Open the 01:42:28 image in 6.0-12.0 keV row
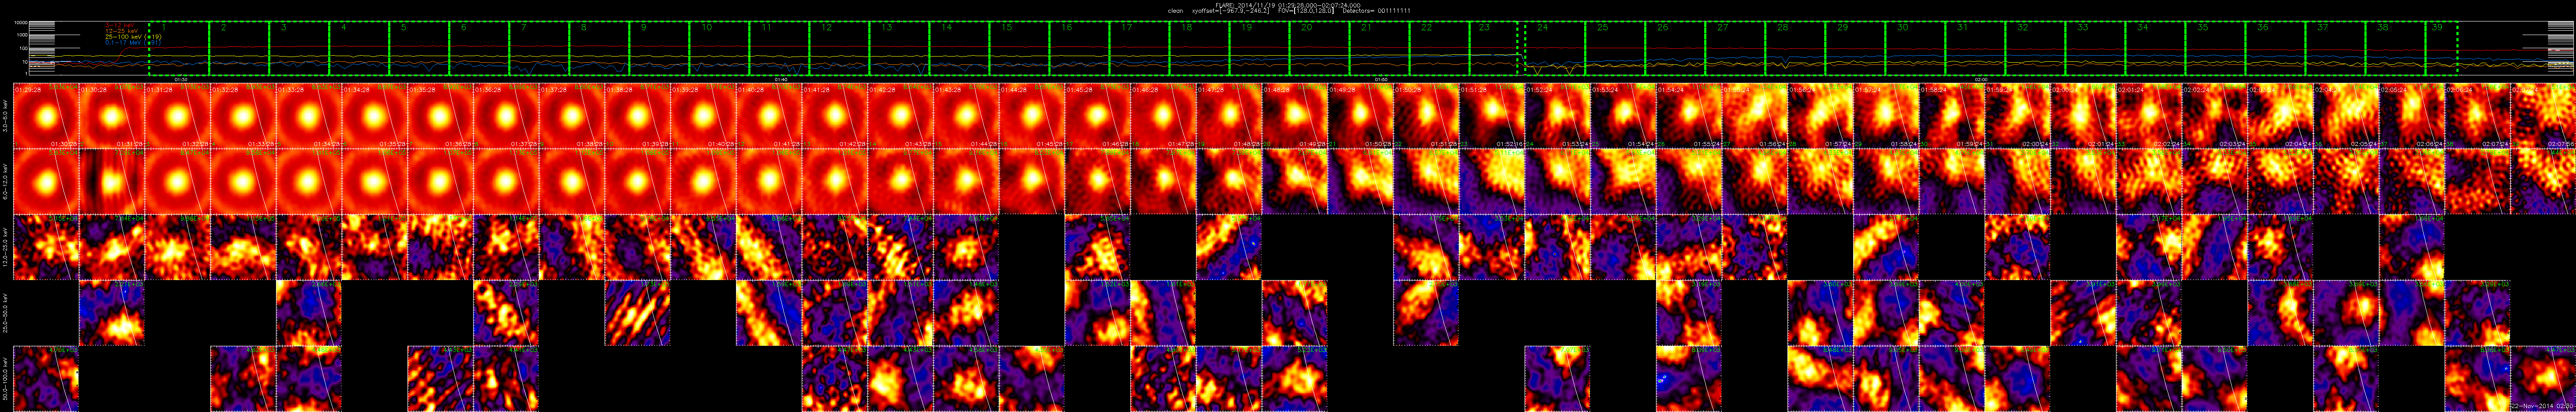The width and height of the screenshot is (2576, 412). [x=901, y=182]
